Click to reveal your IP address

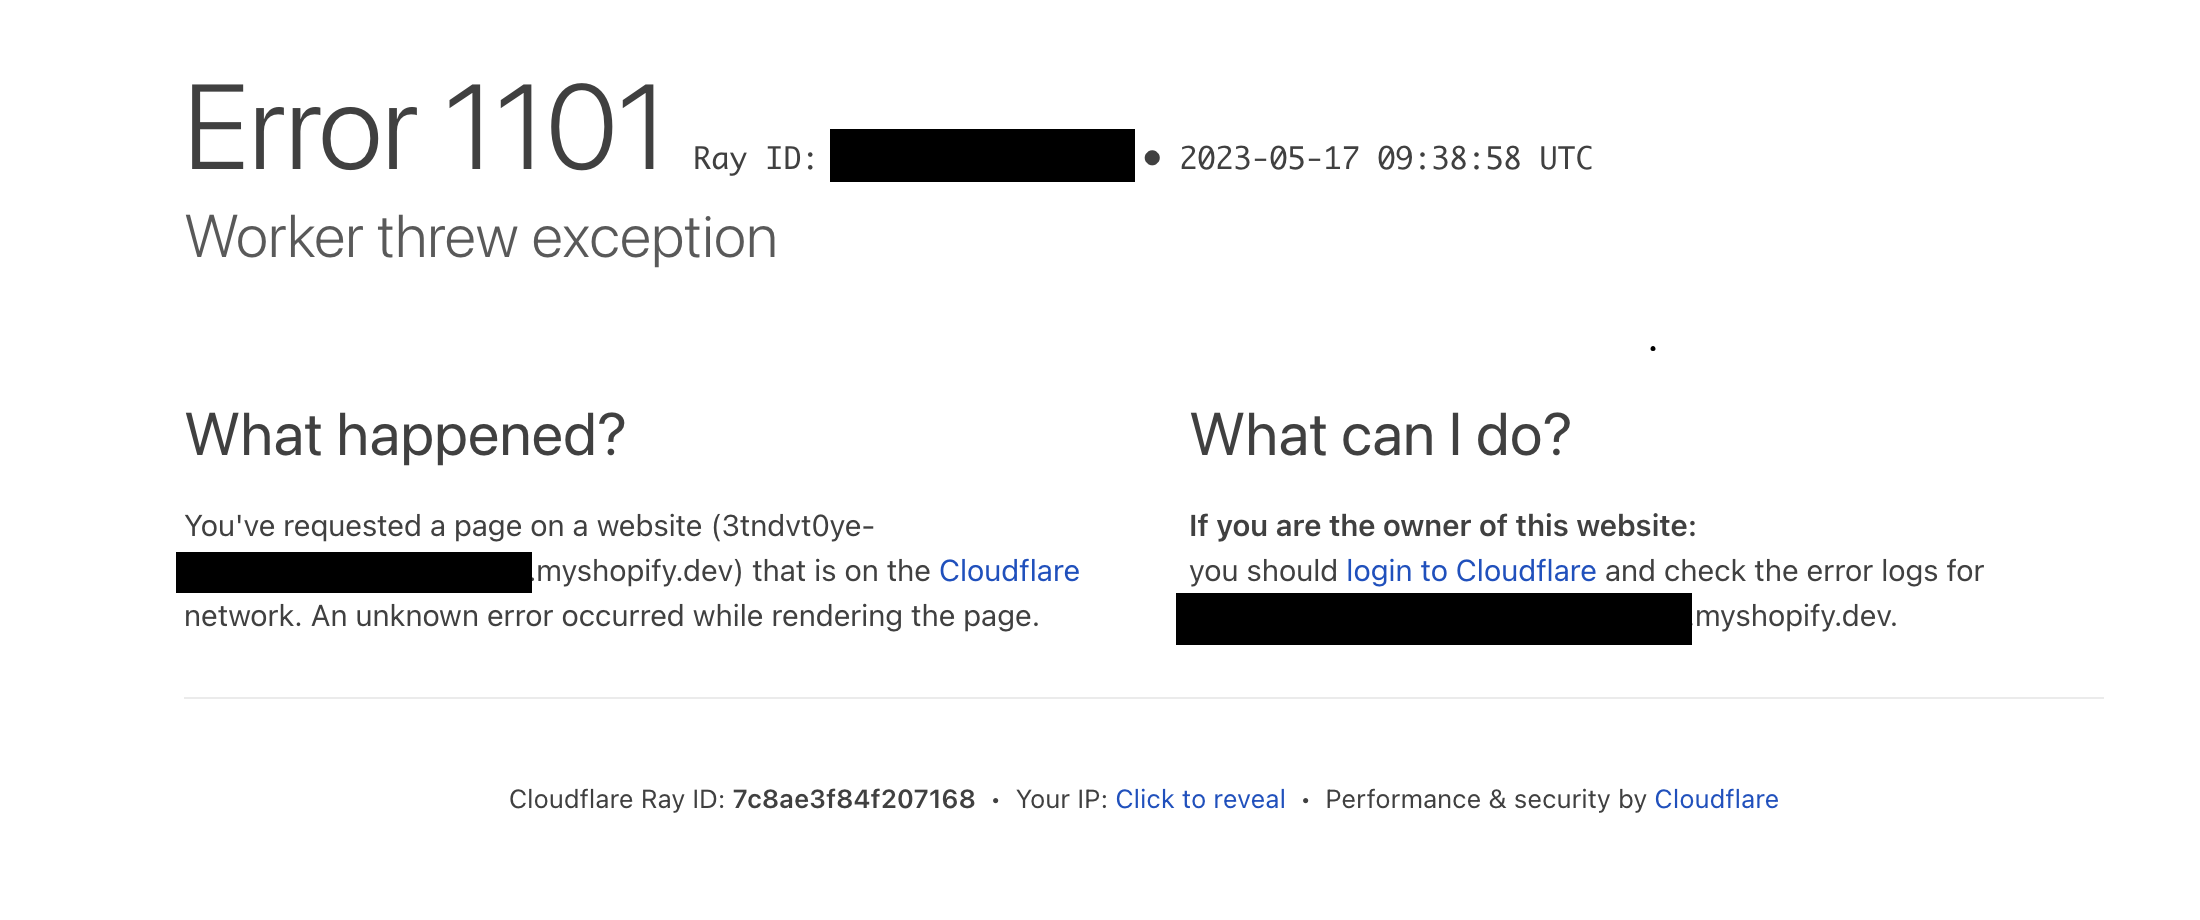(x=1200, y=799)
